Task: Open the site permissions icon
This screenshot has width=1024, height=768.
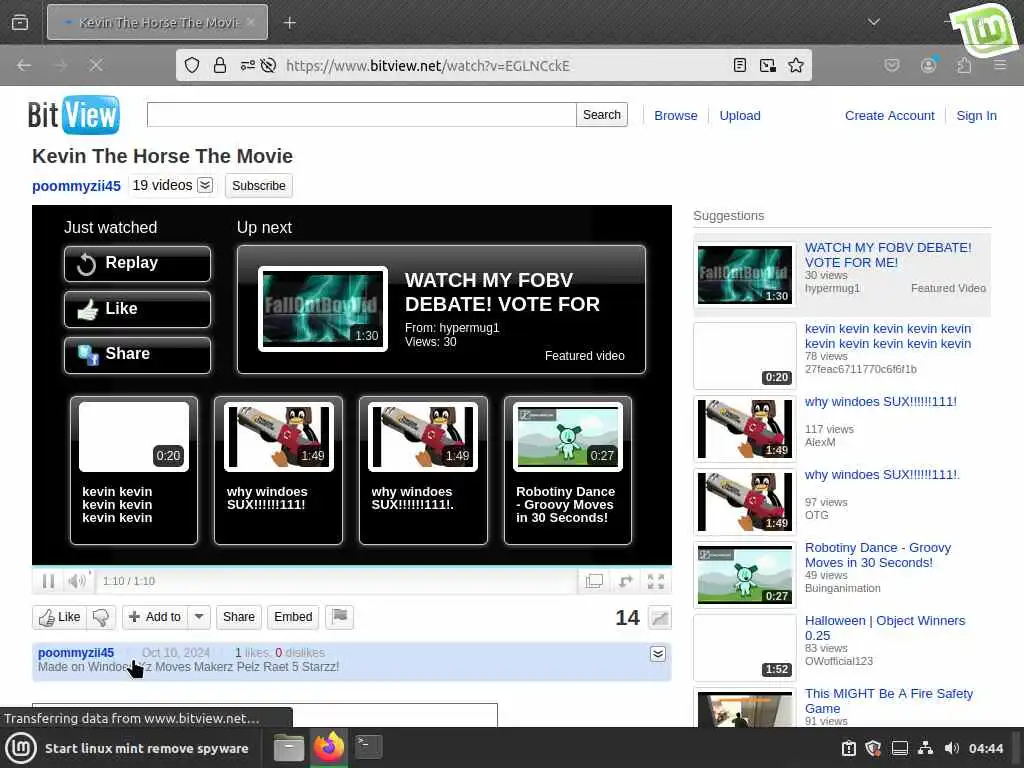Action: [248, 65]
